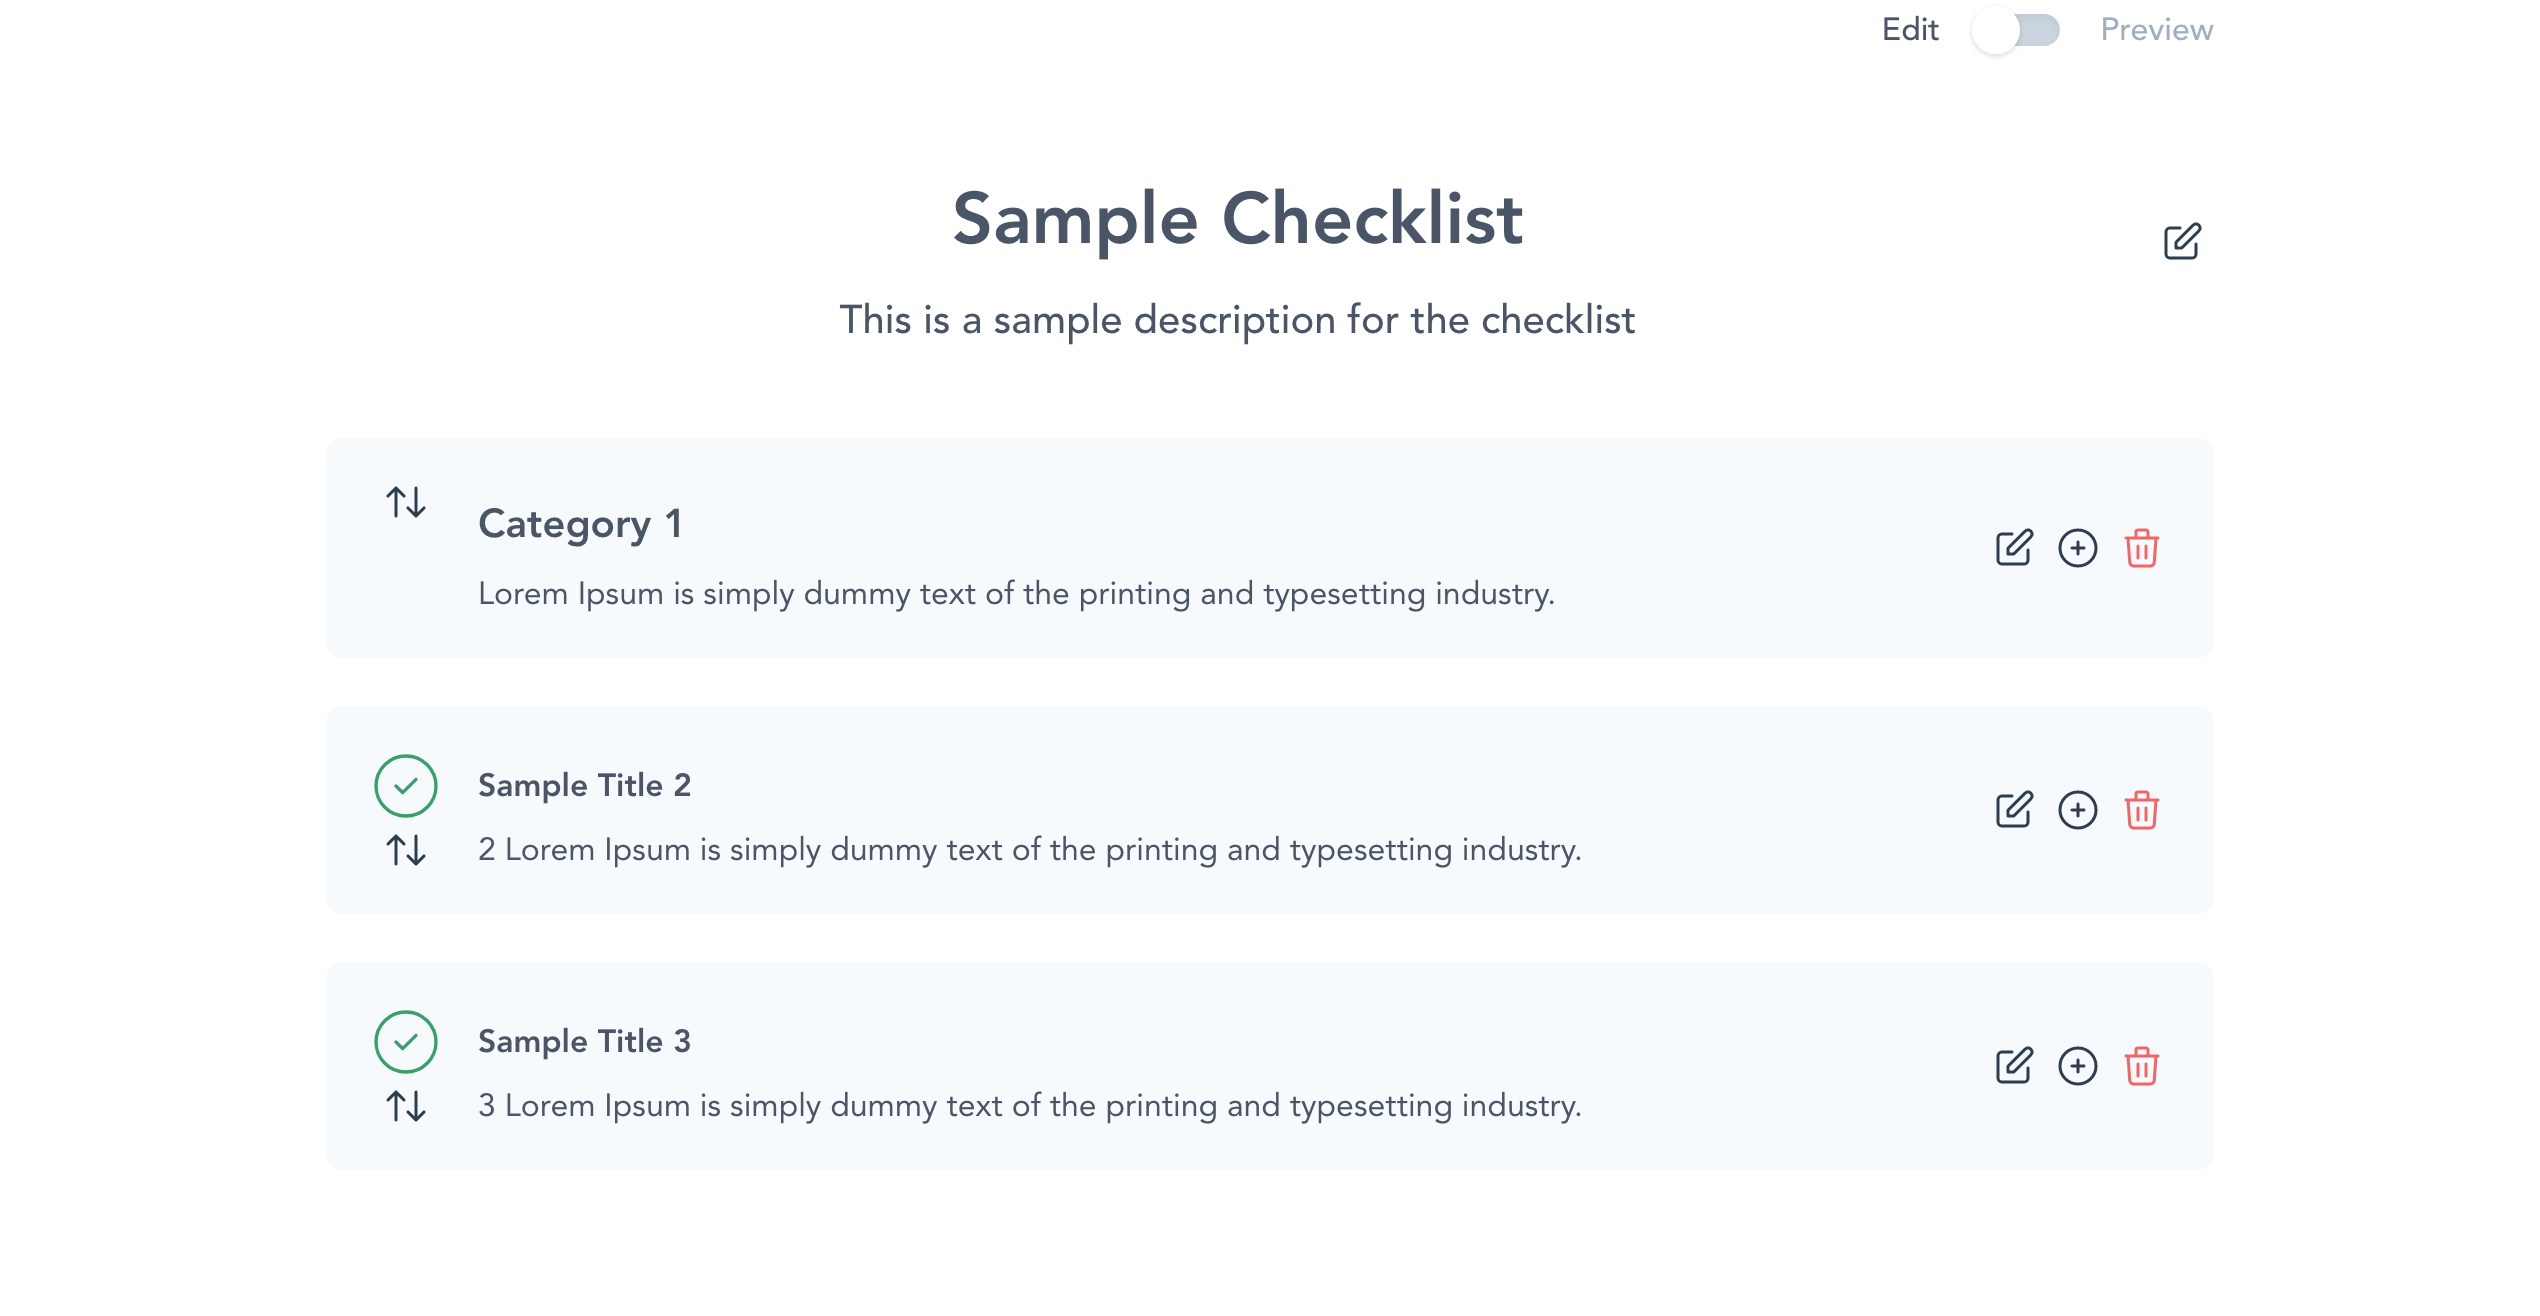The width and height of the screenshot is (2540, 1316).
Task: Uncheck the green checkmark on Sample Title 2
Action: 405,787
